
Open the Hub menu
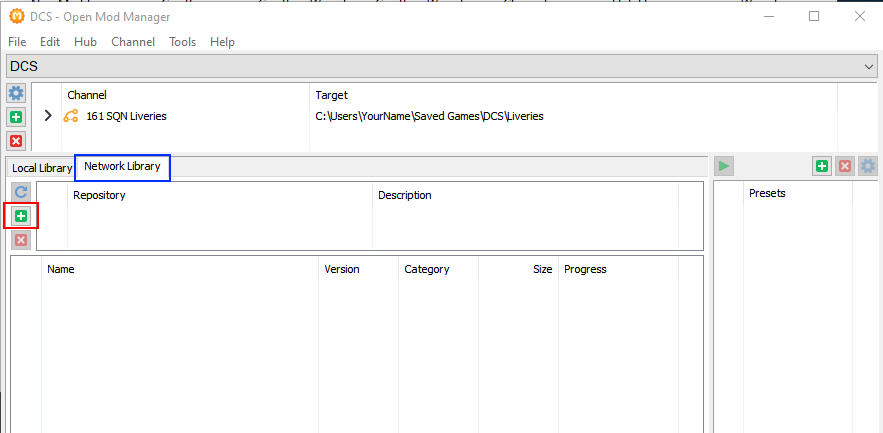point(86,42)
